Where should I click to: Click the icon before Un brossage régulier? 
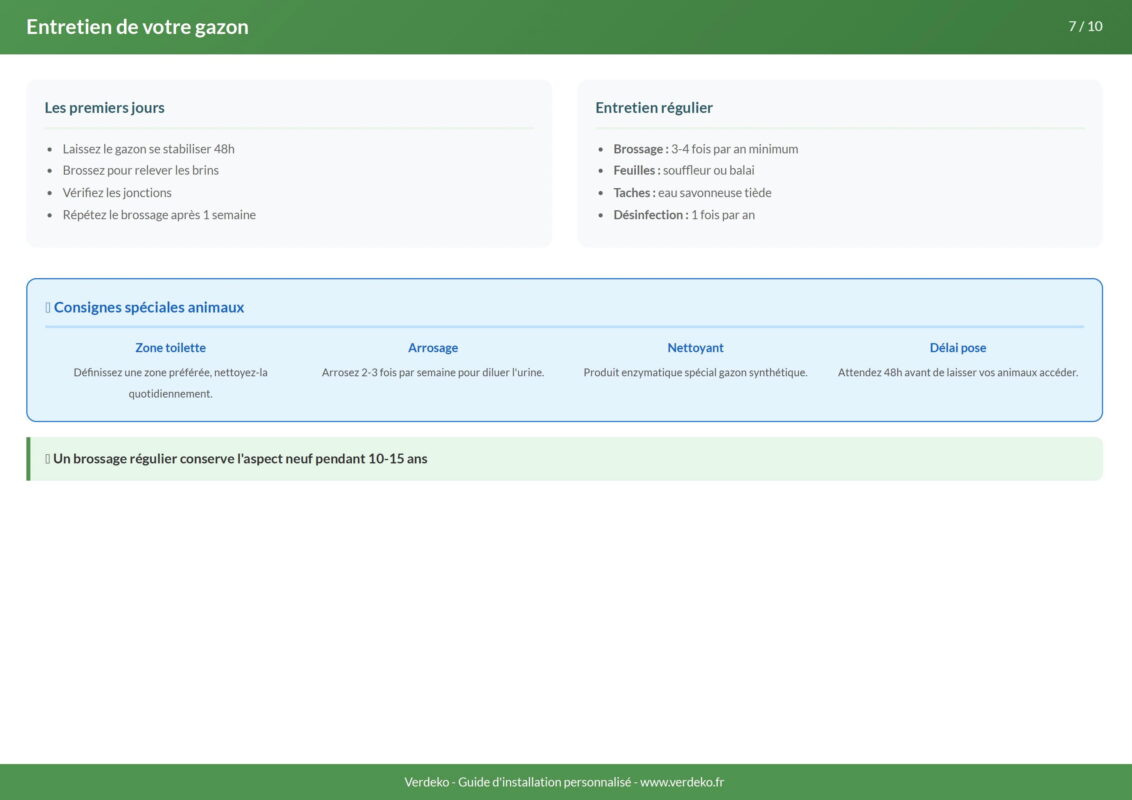(x=48, y=459)
